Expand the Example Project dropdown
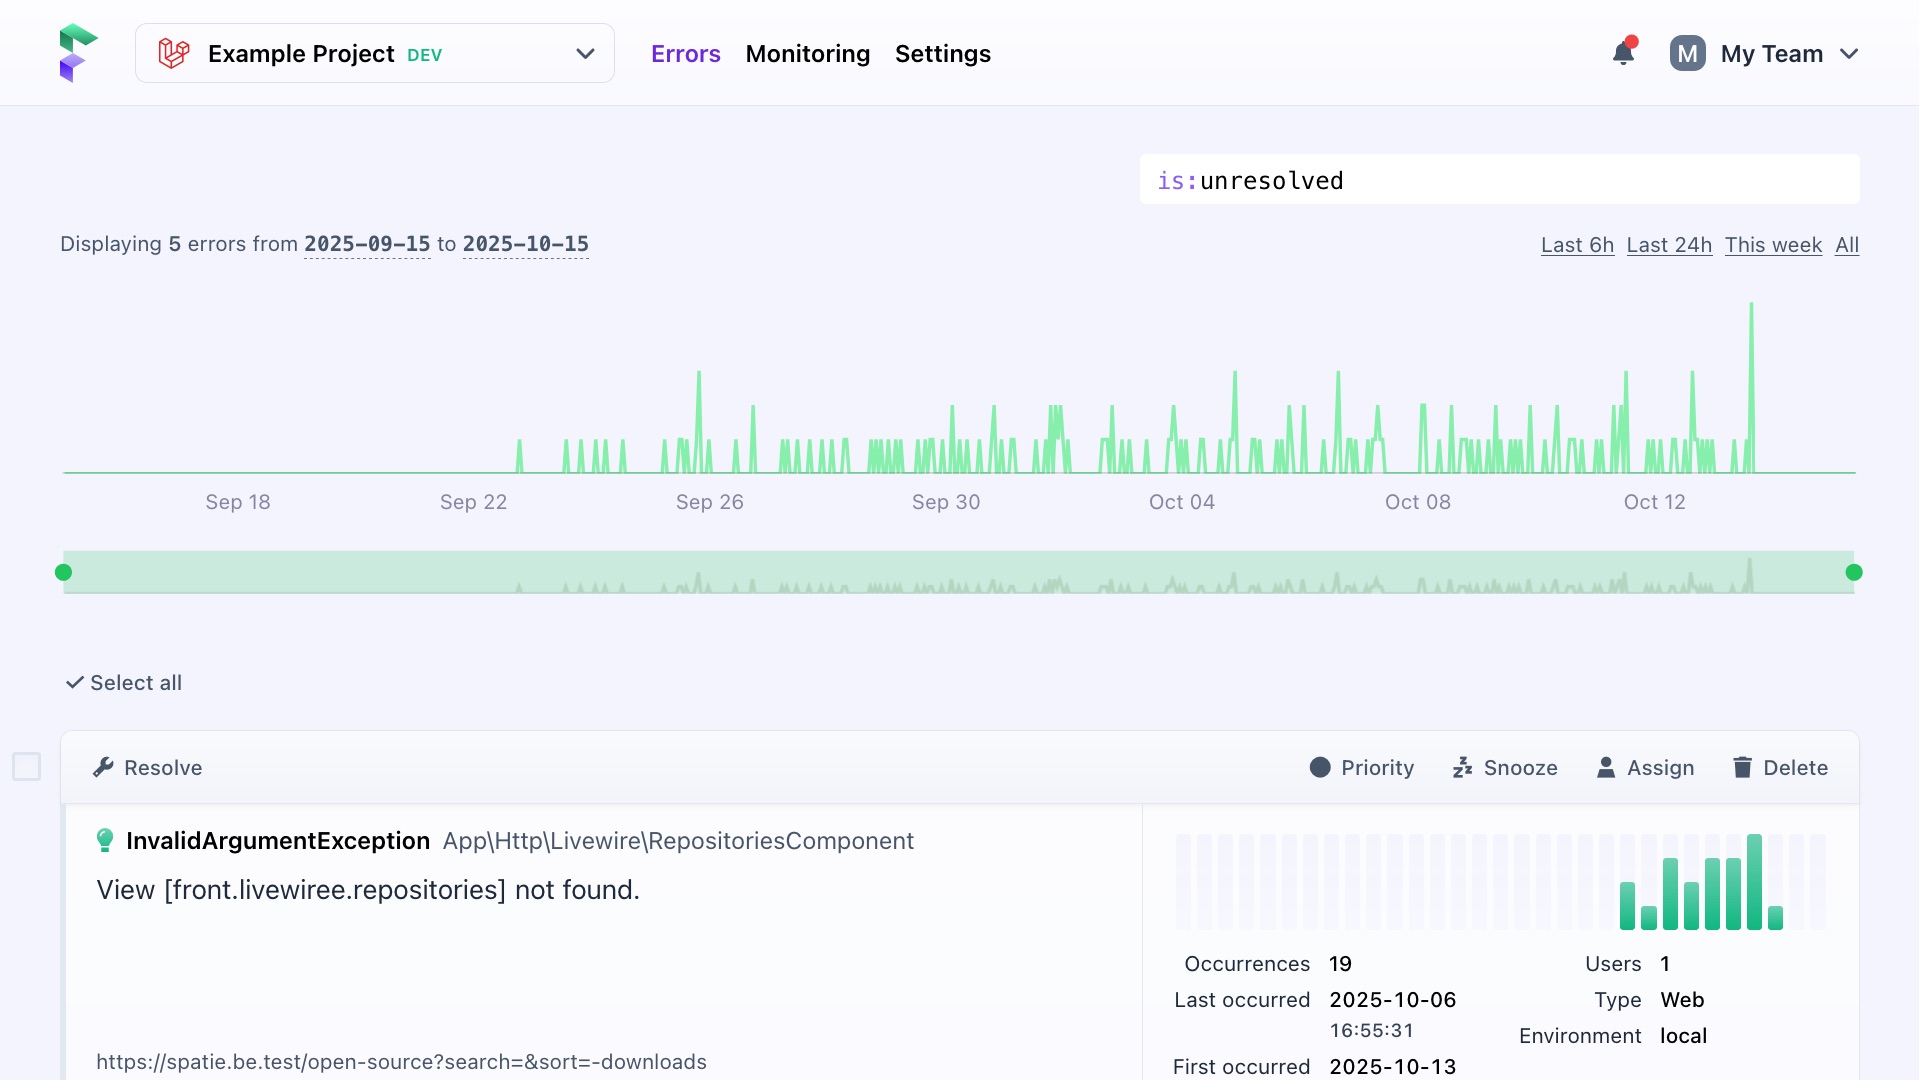Image resolution: width=1920 pixels, height=1080 pixels. coord(585,53)
